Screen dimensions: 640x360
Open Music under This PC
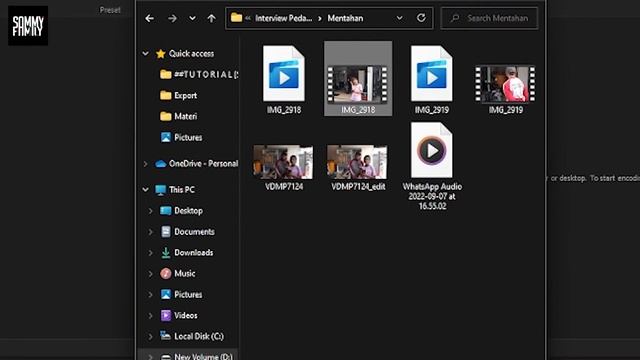click(x=178, y=273)
